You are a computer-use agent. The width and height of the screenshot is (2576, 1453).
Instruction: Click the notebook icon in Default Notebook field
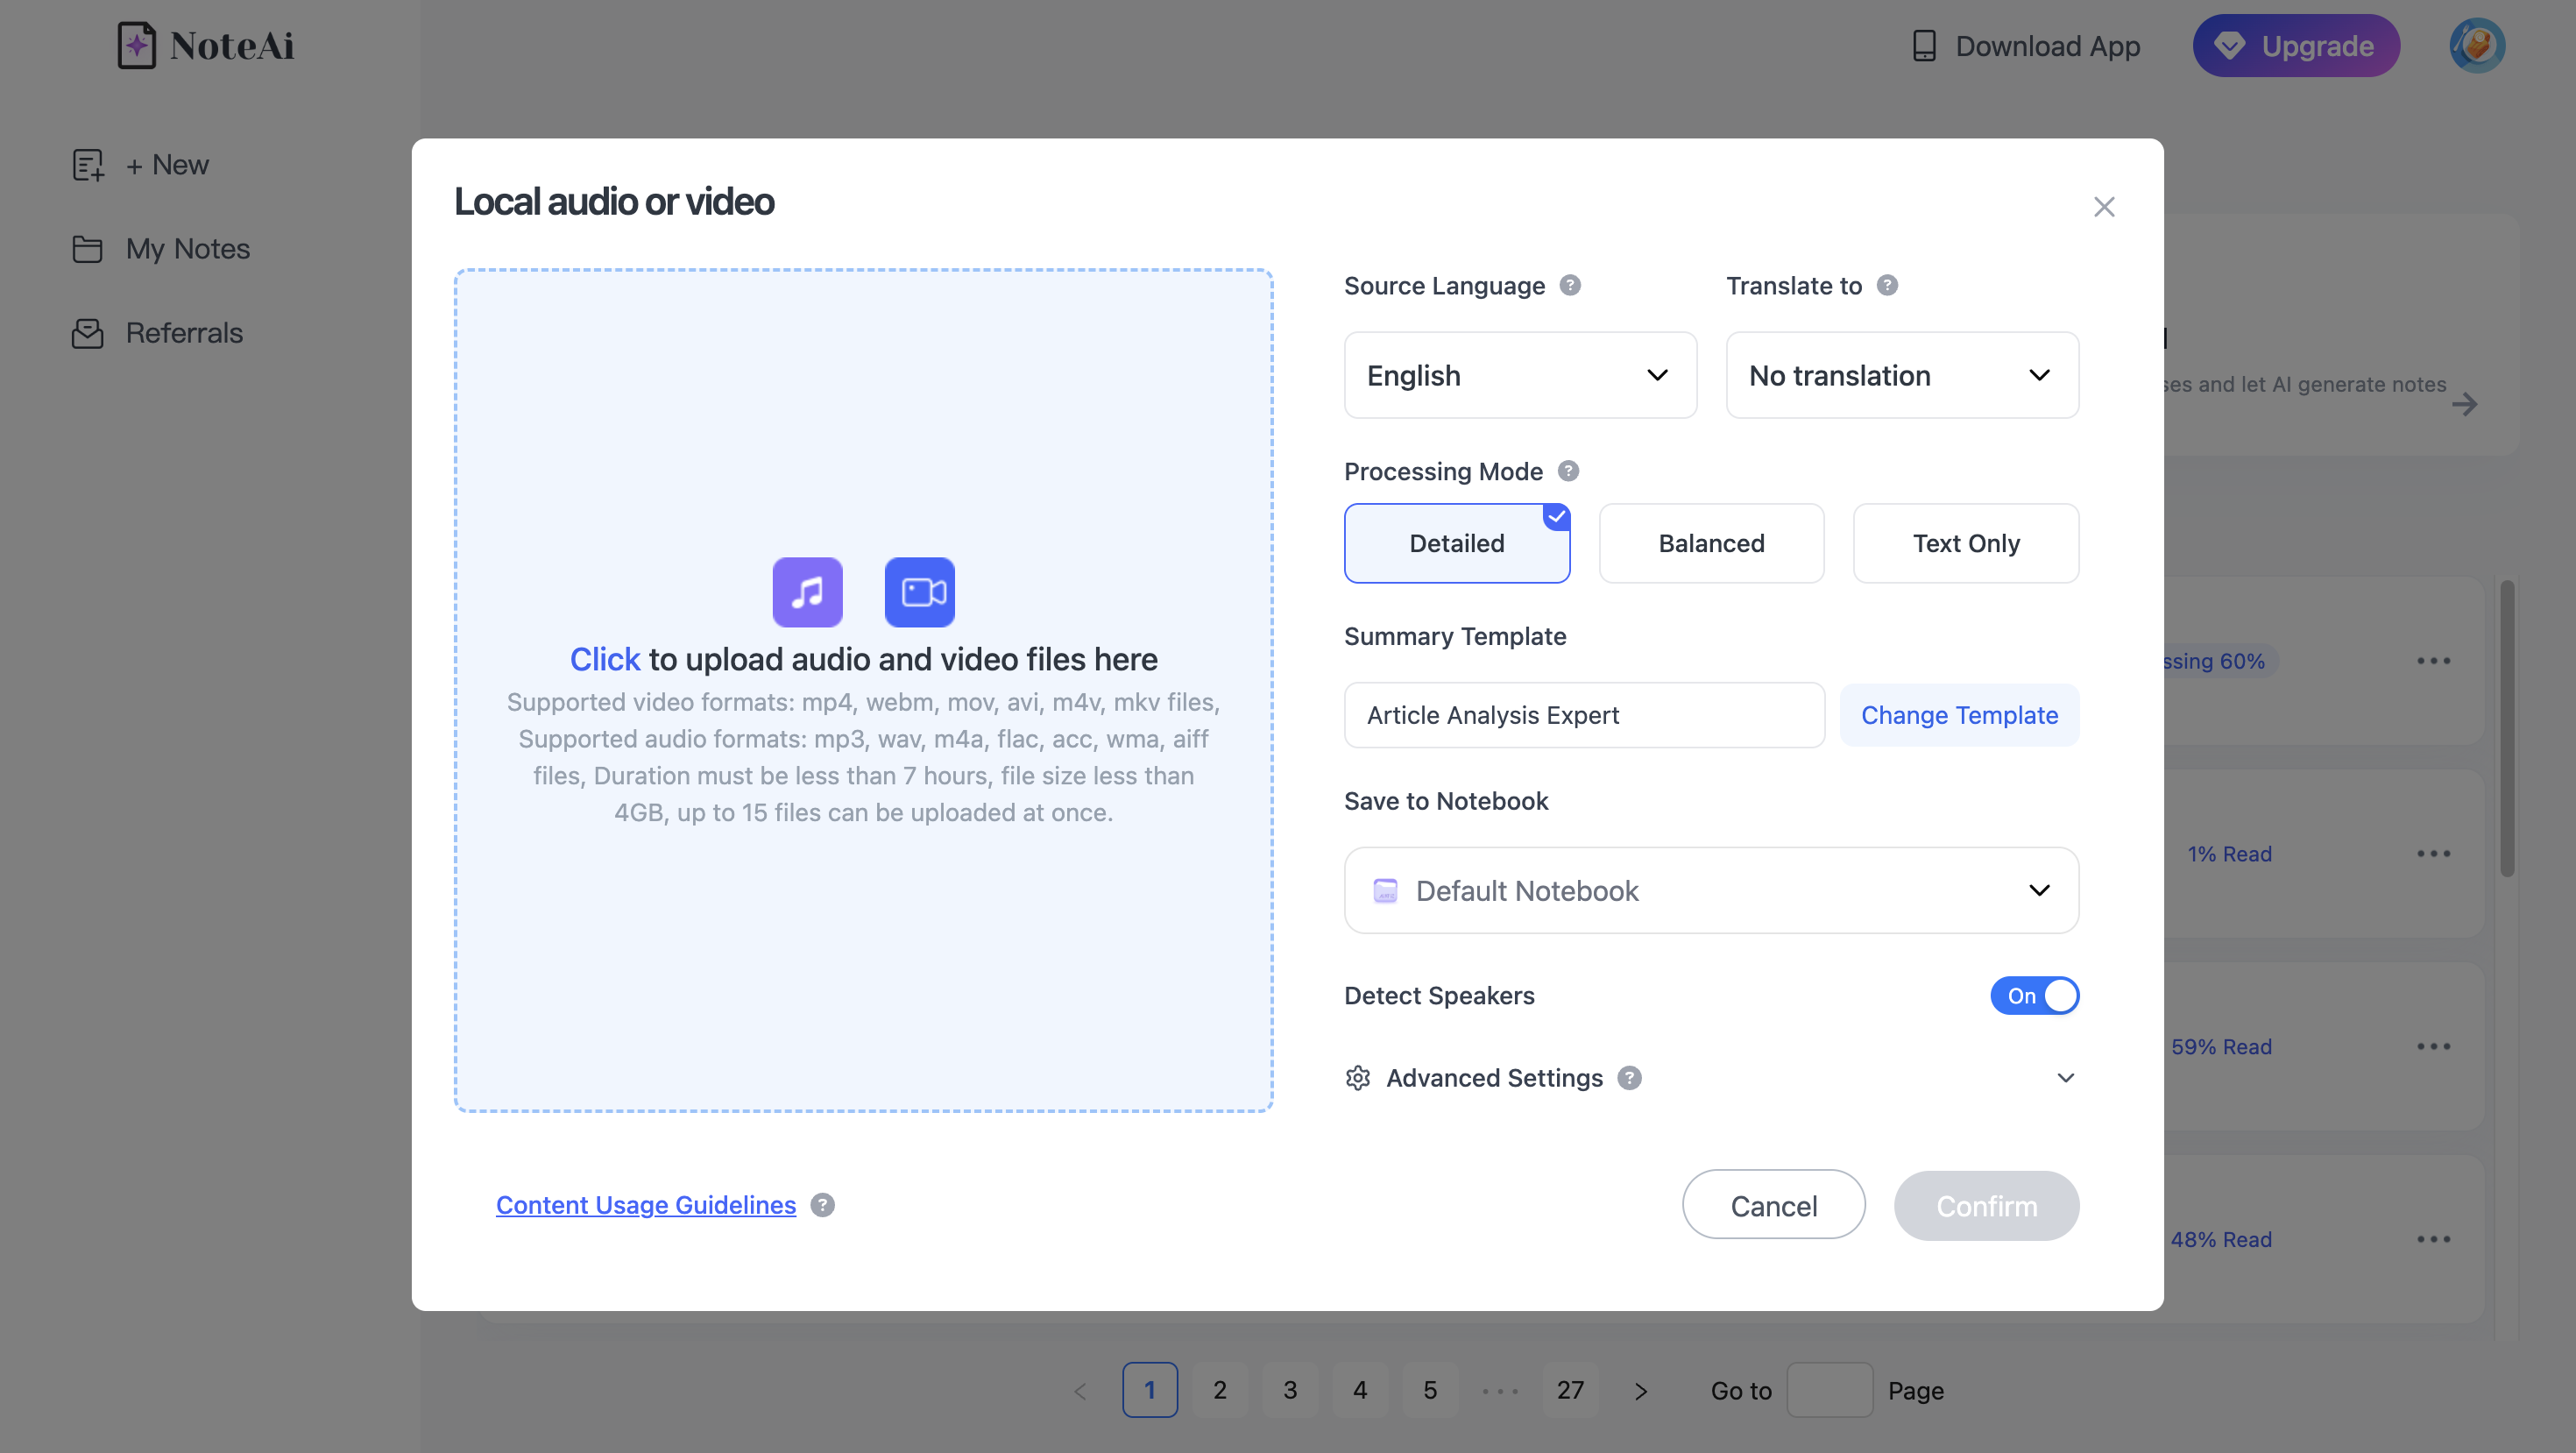pos(1385,891)
